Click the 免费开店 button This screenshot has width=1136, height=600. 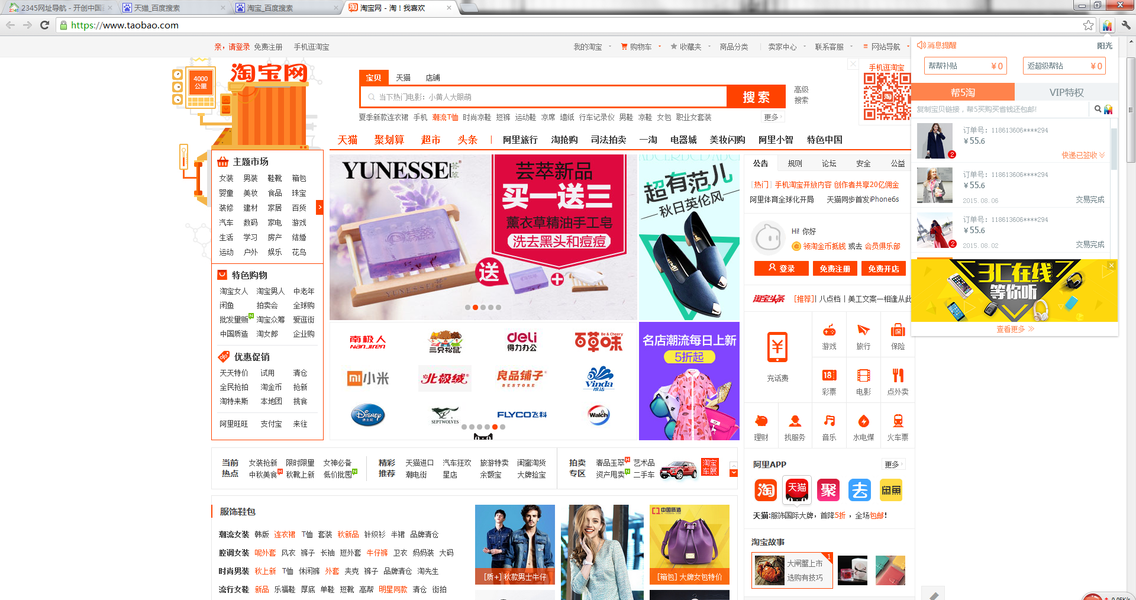pyautogui.click(x=883, y=269)
